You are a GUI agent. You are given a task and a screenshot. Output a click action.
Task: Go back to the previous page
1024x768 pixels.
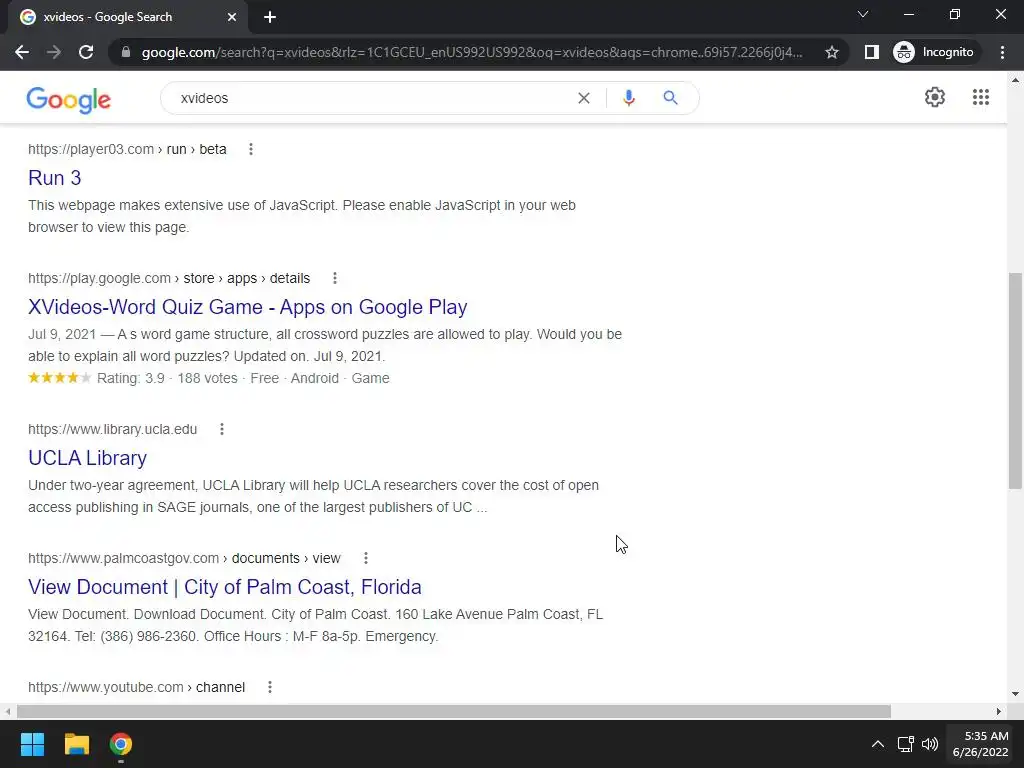pyautogui.click(x=22, y=52)
